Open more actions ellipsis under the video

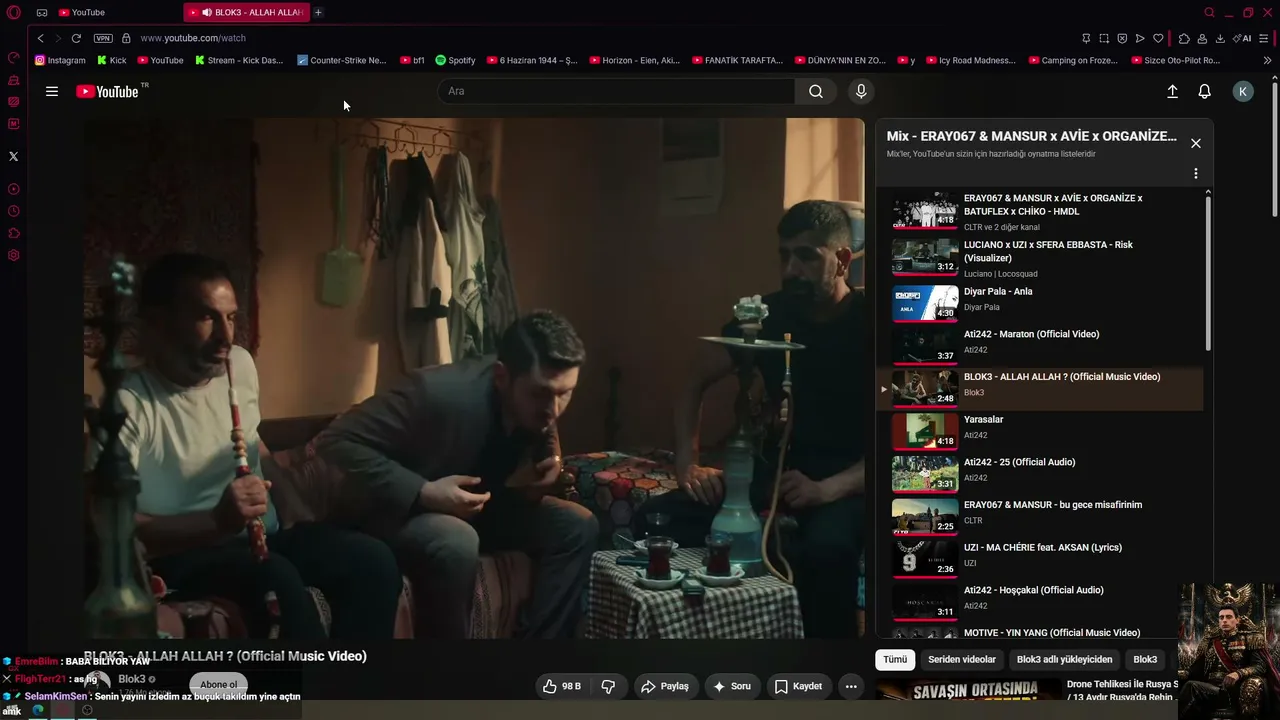pos(851,686)
